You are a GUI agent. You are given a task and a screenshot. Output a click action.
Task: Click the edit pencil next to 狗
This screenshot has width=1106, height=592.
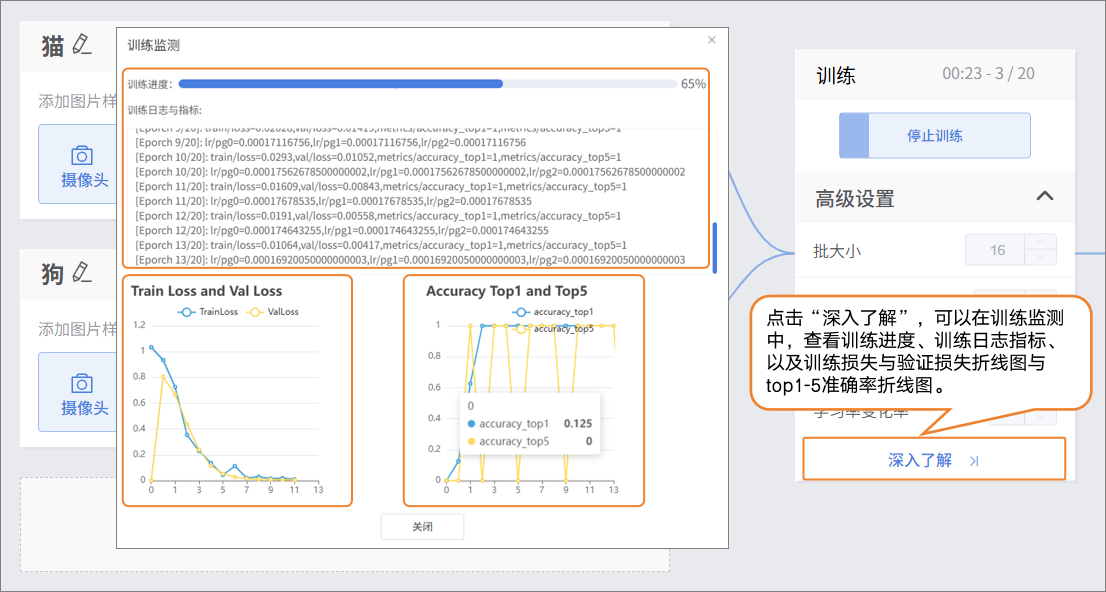coord(82,273)
